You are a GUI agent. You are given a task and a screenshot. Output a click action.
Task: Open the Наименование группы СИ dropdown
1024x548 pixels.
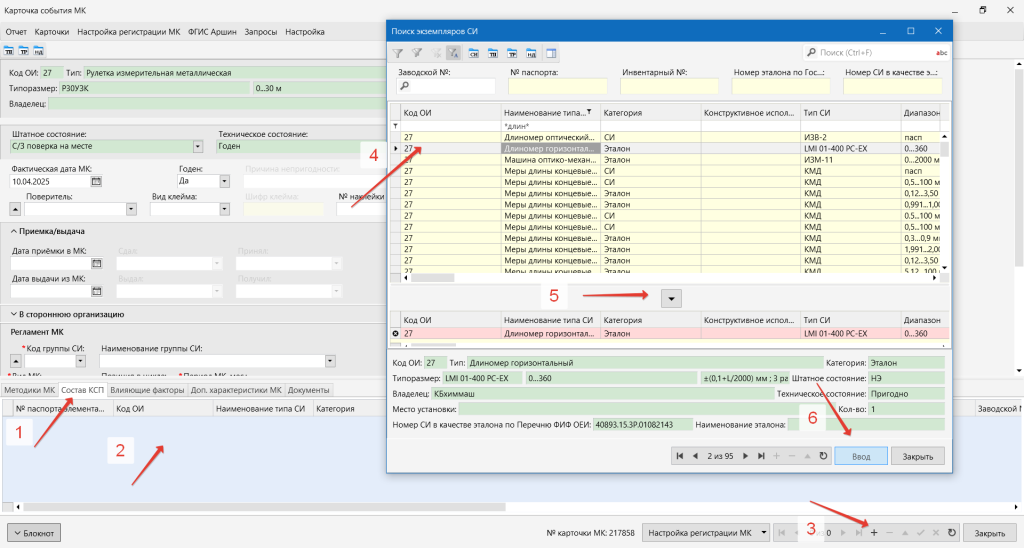tap(330, 361)
